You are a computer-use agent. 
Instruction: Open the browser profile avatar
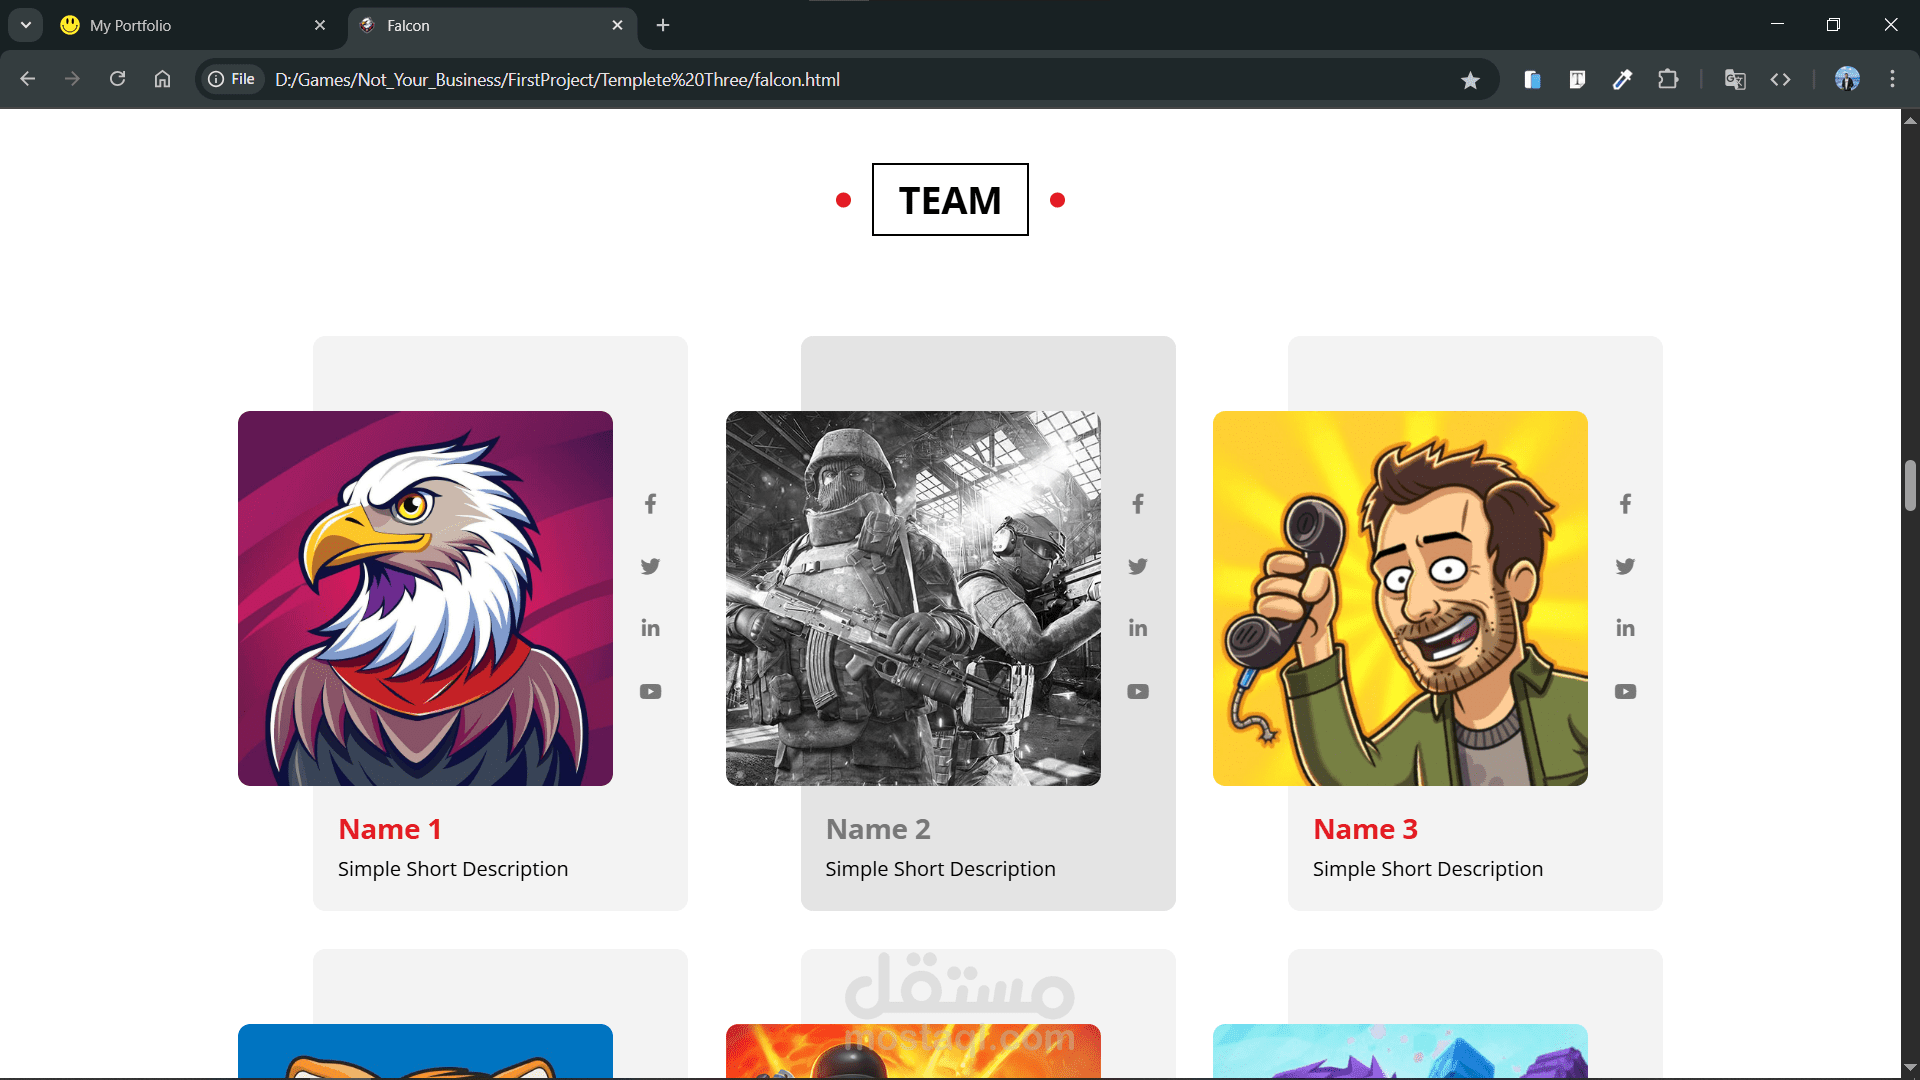(1847, 79)
